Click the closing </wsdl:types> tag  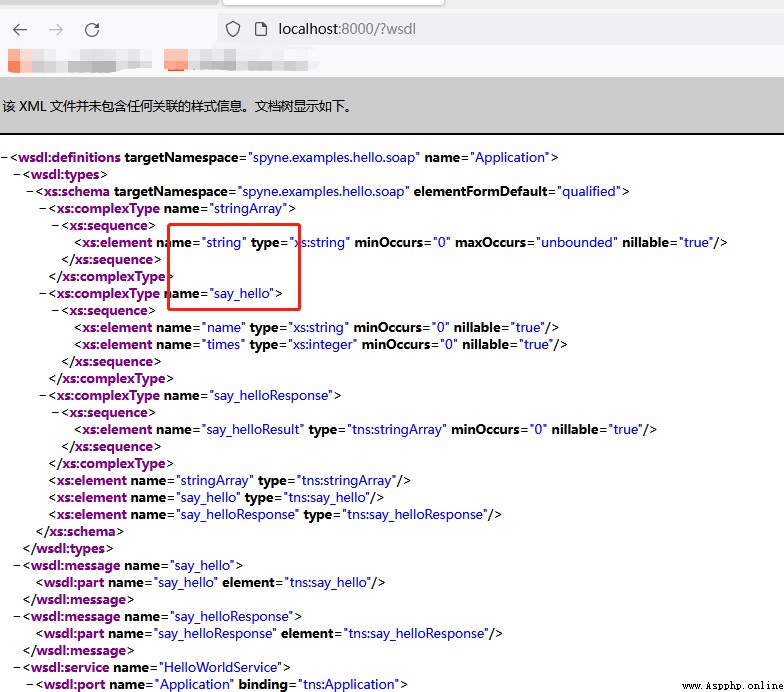click(x=68, y=548)
